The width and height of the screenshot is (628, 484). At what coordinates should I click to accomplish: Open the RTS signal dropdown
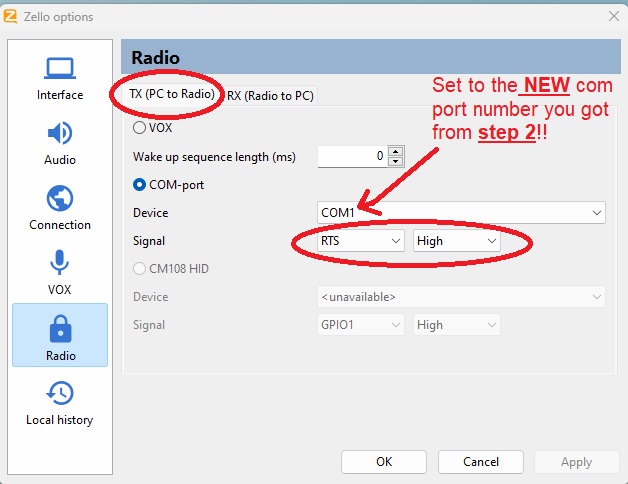tap(360, 241)
